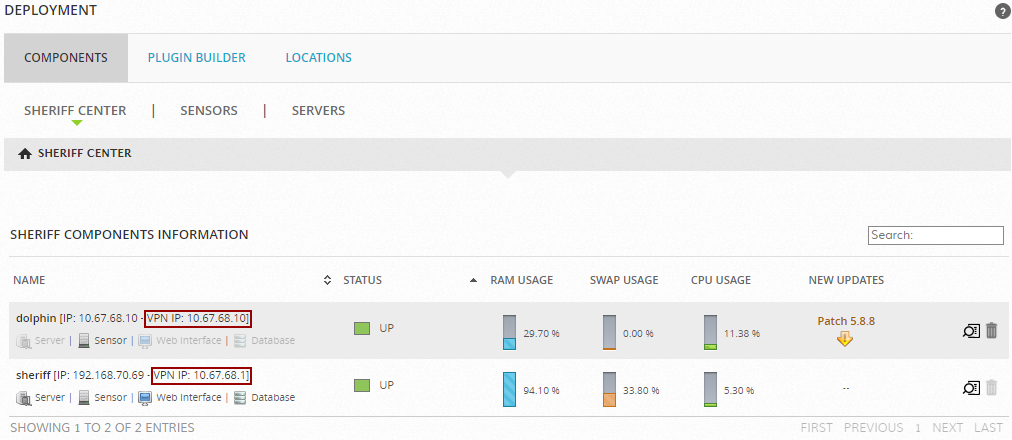This screenshot has height=440, width=1012.
Task: Click the Database icon under sheriff
Action: 239,398
